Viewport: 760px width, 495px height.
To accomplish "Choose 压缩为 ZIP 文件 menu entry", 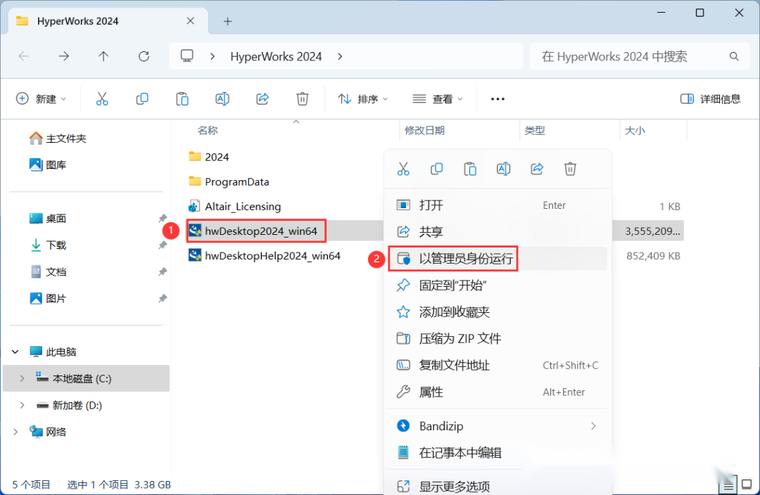I will pos(460,339).
